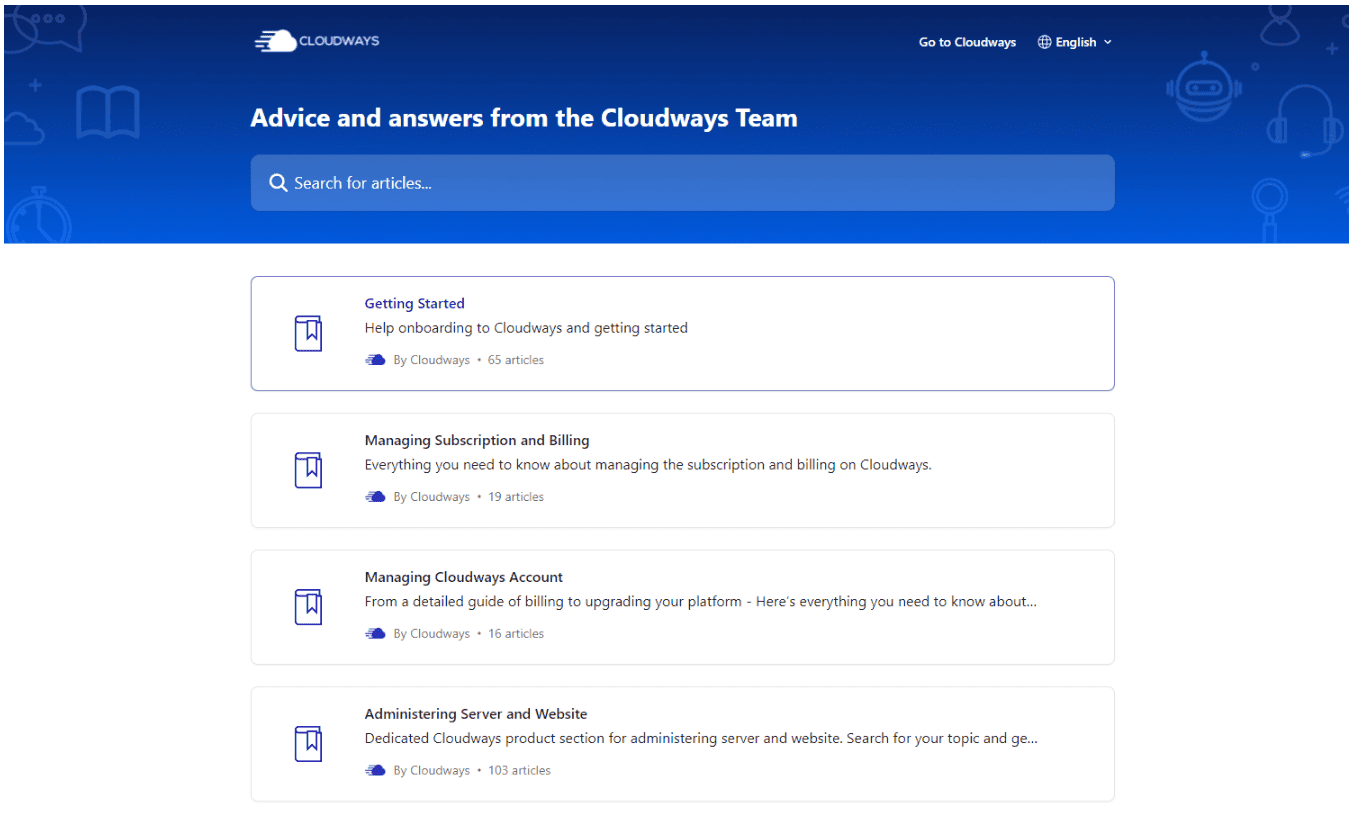Open Managing Subscription and Billing collection
Screen dimensions: 1354x823
682,470
